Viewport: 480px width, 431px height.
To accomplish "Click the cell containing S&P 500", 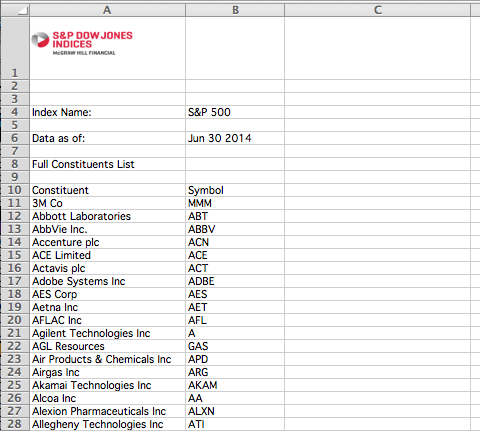I will coord(235,112).
